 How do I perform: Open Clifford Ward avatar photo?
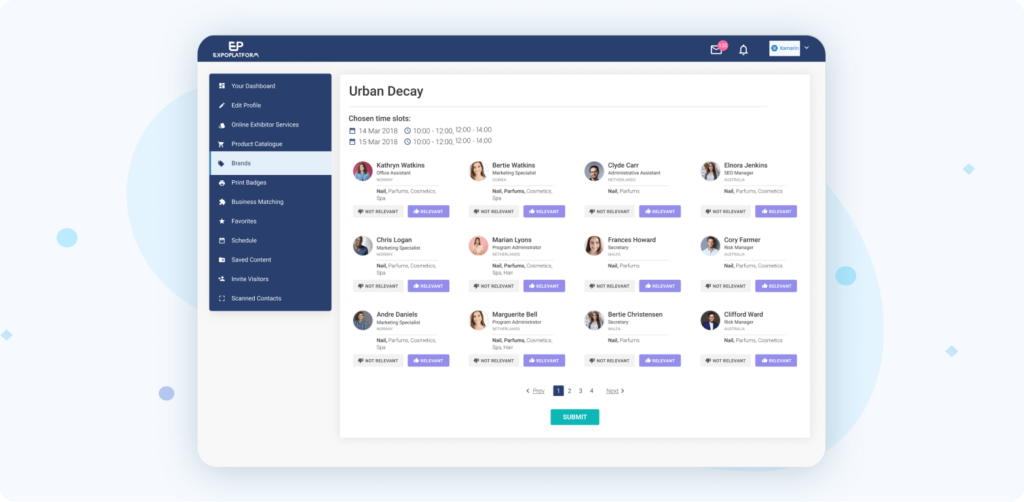[711, 320]
